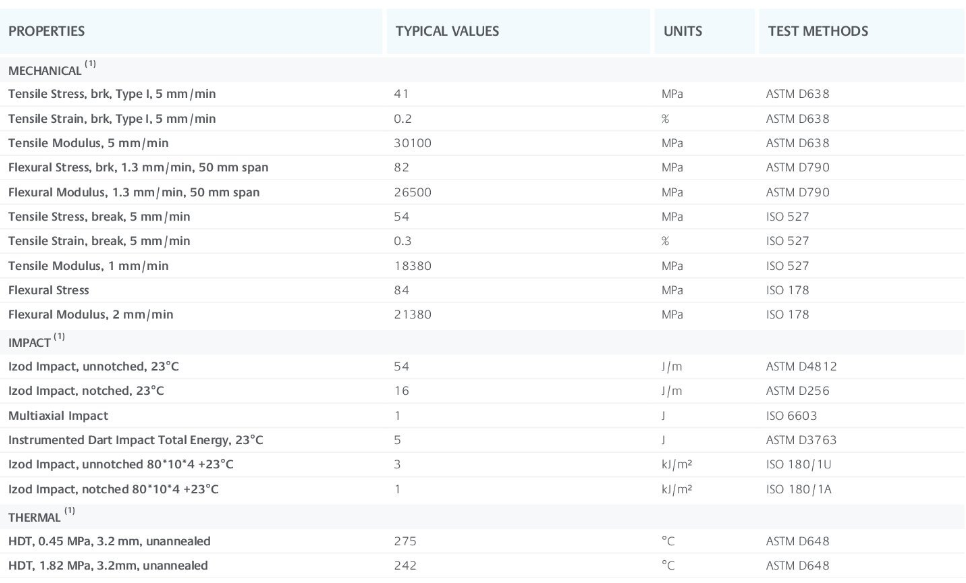Click the Flexural Stress property label
This screenshot has width=966, height=583.
[x=49, y=290]
